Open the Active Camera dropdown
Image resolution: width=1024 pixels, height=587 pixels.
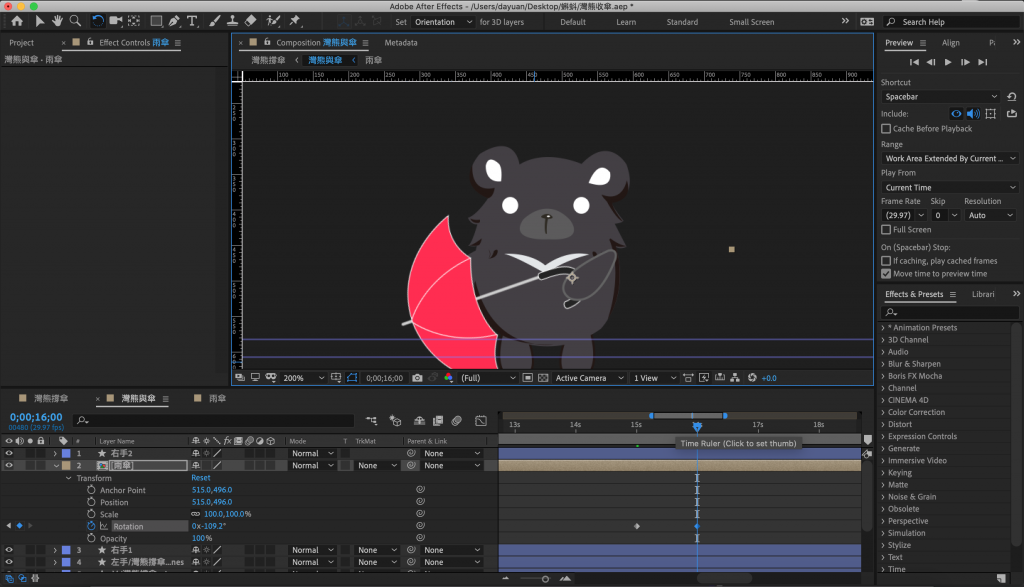coord(589,378)
